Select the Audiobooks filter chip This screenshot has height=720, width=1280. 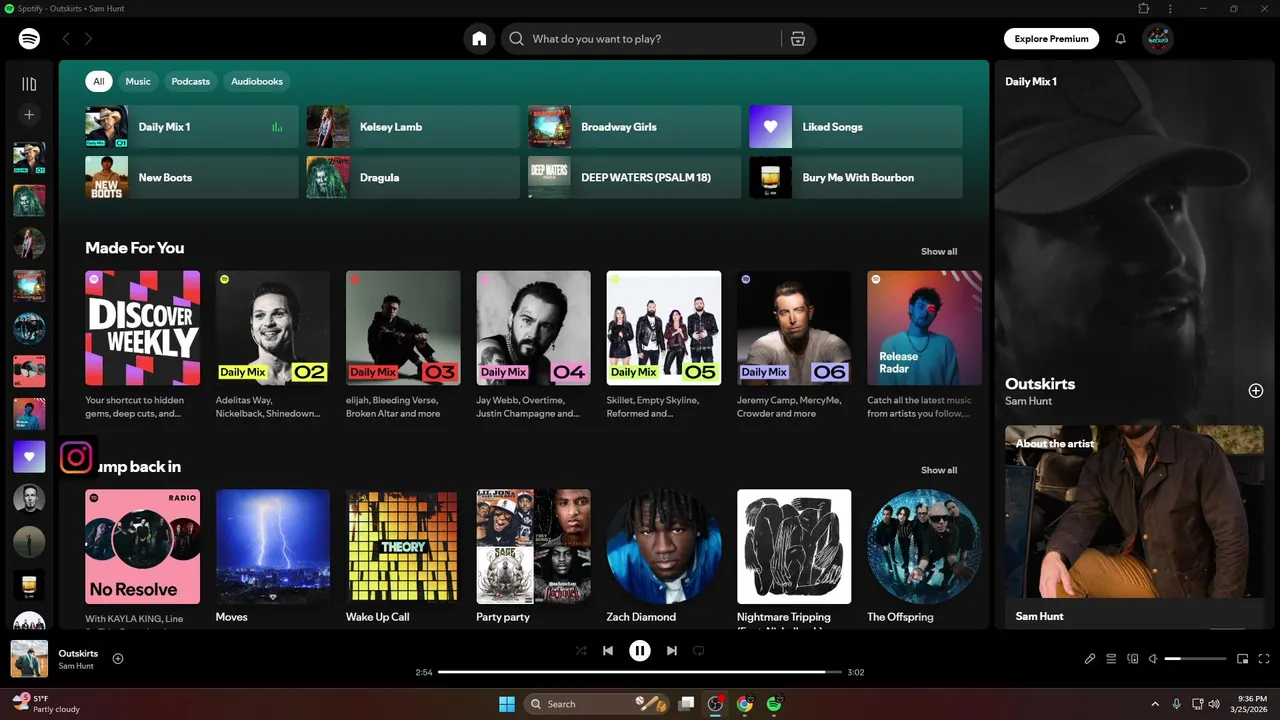257,82
